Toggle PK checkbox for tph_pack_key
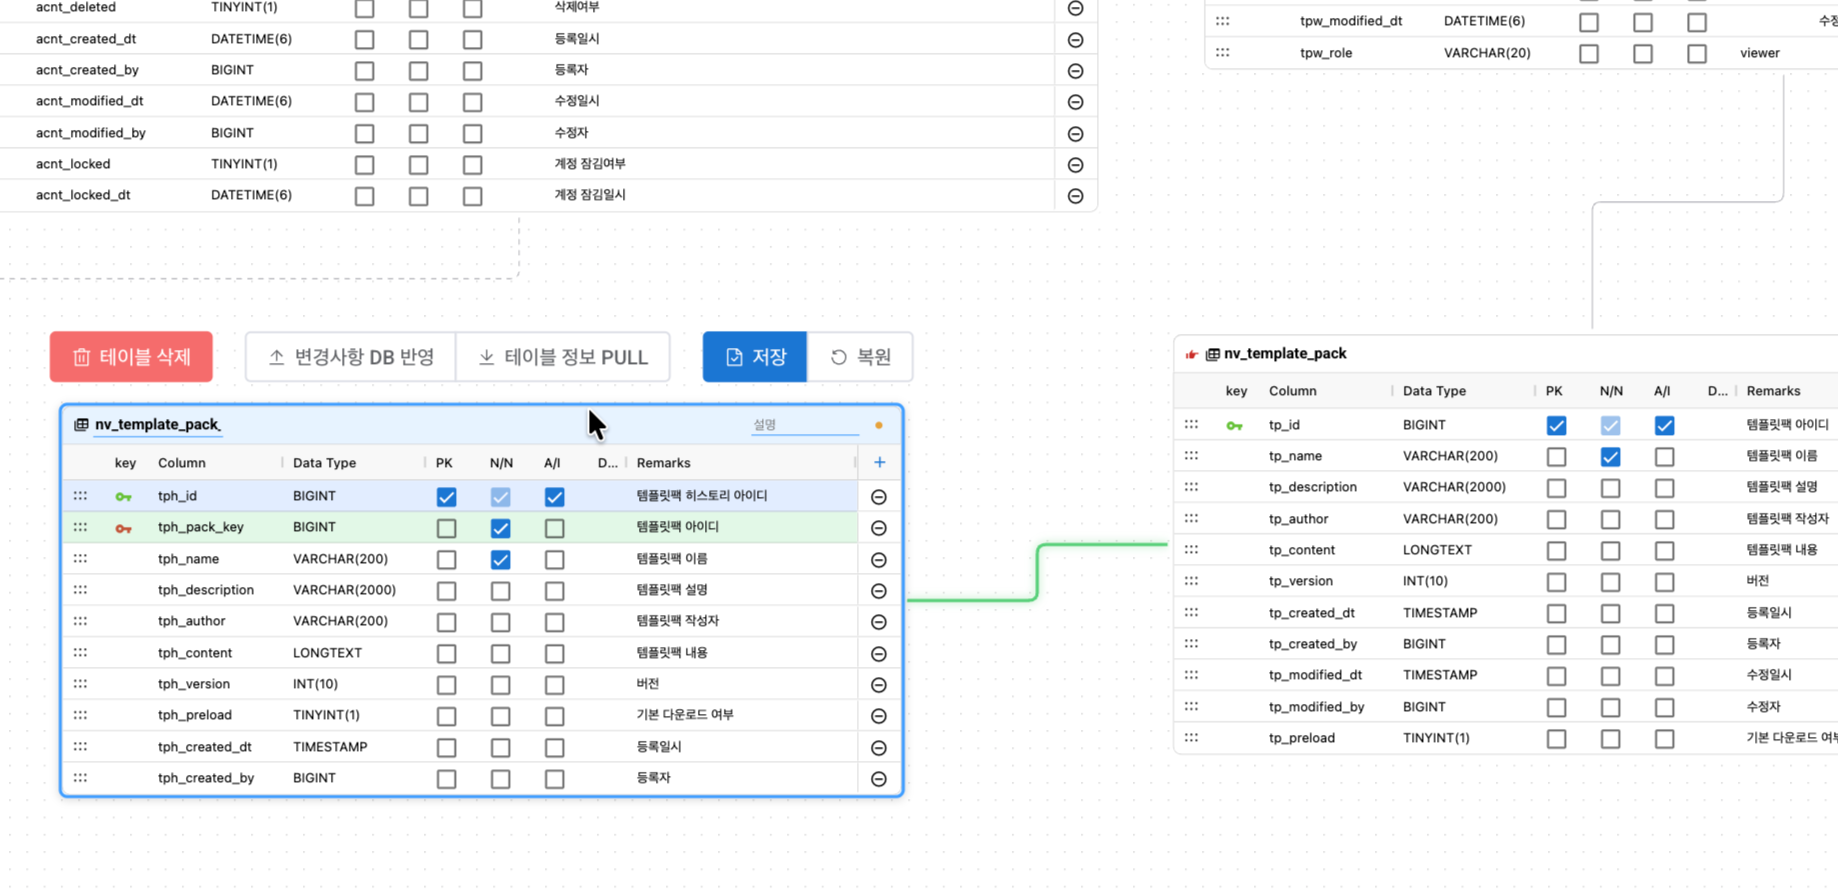Viewport: 1838px width, 893px height. tap(446, 528)
